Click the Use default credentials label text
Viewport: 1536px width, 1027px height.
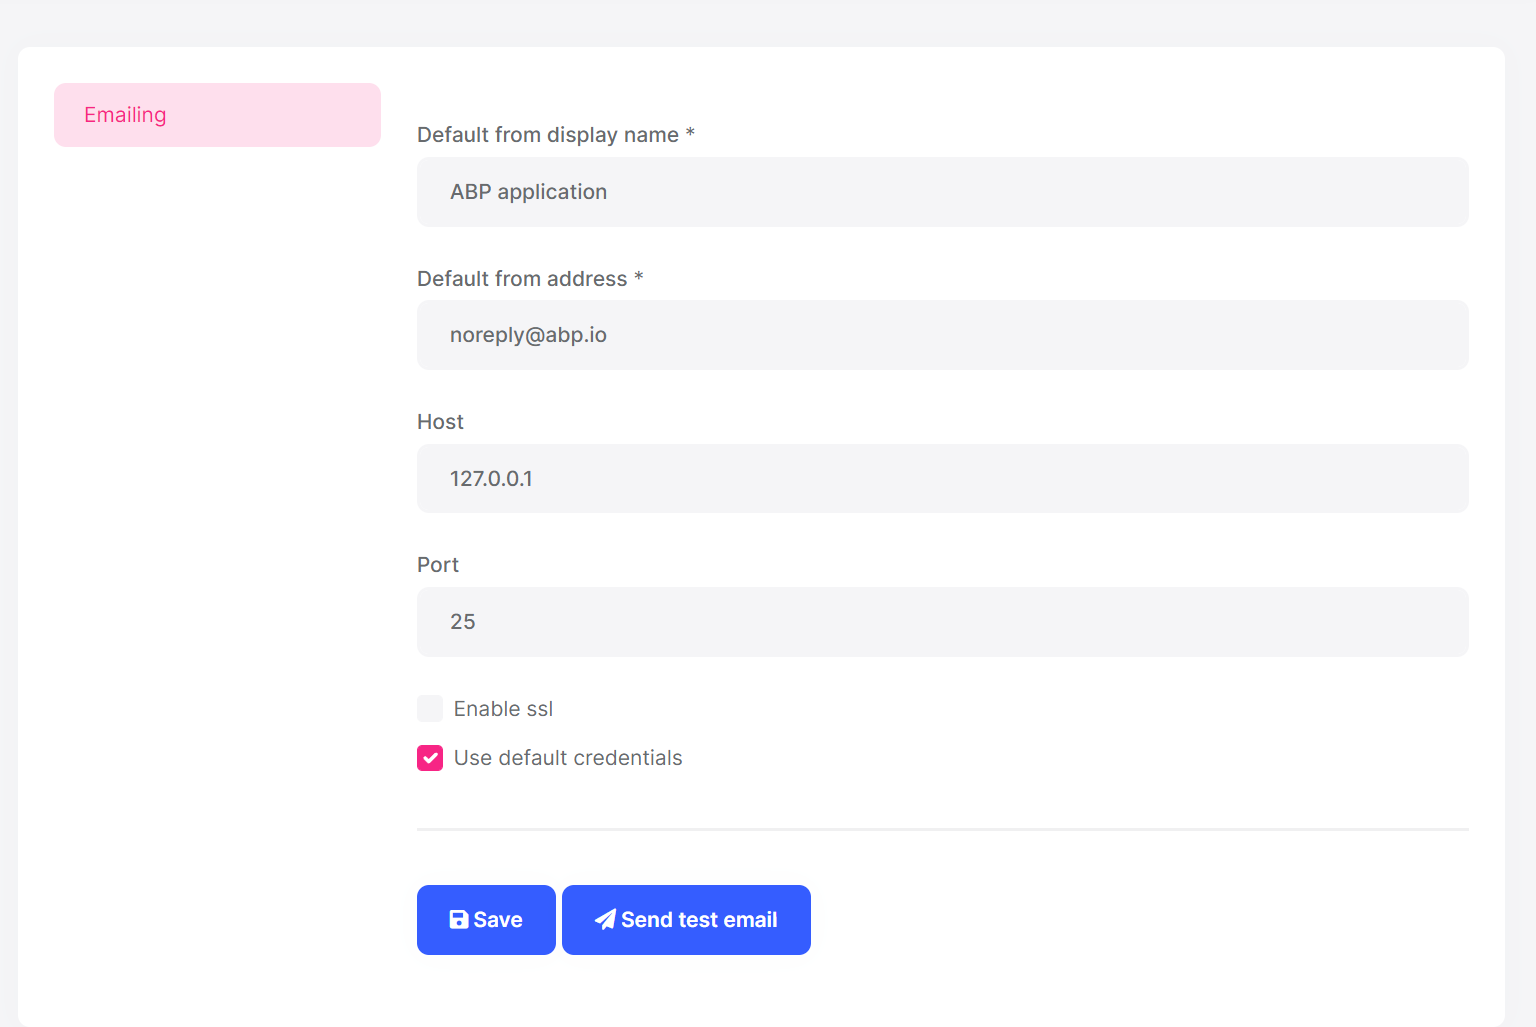point(567,758)
